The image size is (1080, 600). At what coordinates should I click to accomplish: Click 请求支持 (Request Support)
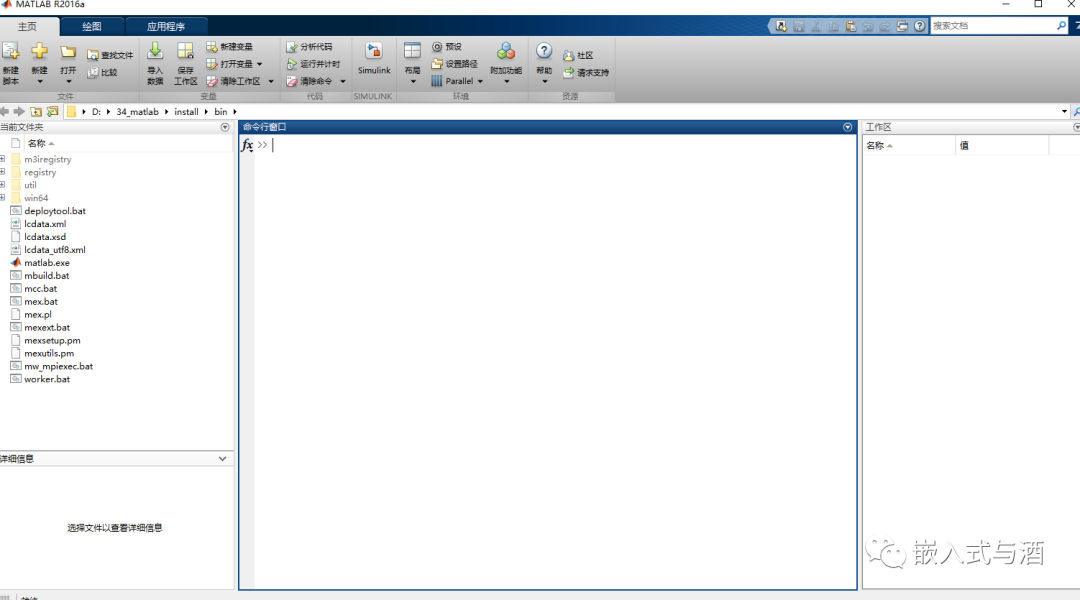pyautogui.click(x=586, y=72)
